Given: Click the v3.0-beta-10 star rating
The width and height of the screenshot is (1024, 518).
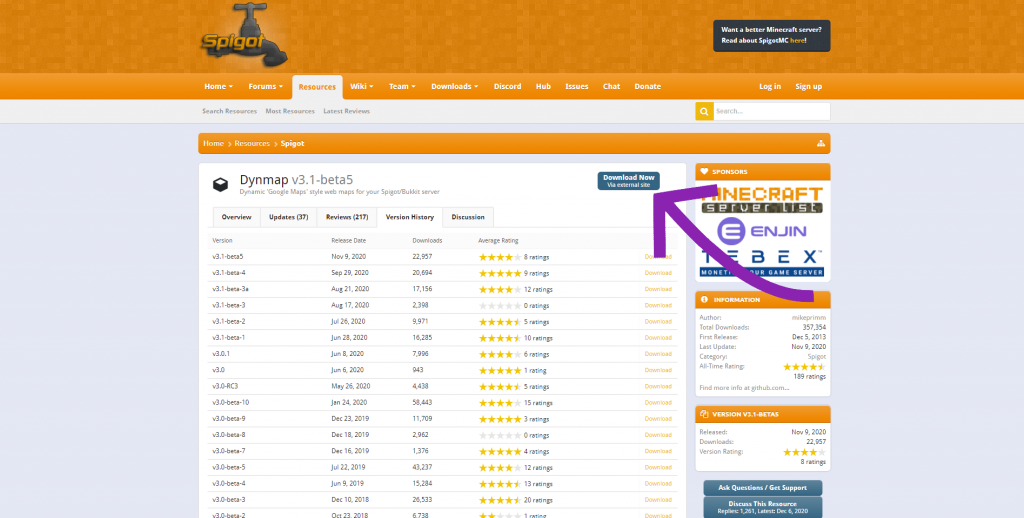Looking at the screenshot, I should [x=500, y=403].
